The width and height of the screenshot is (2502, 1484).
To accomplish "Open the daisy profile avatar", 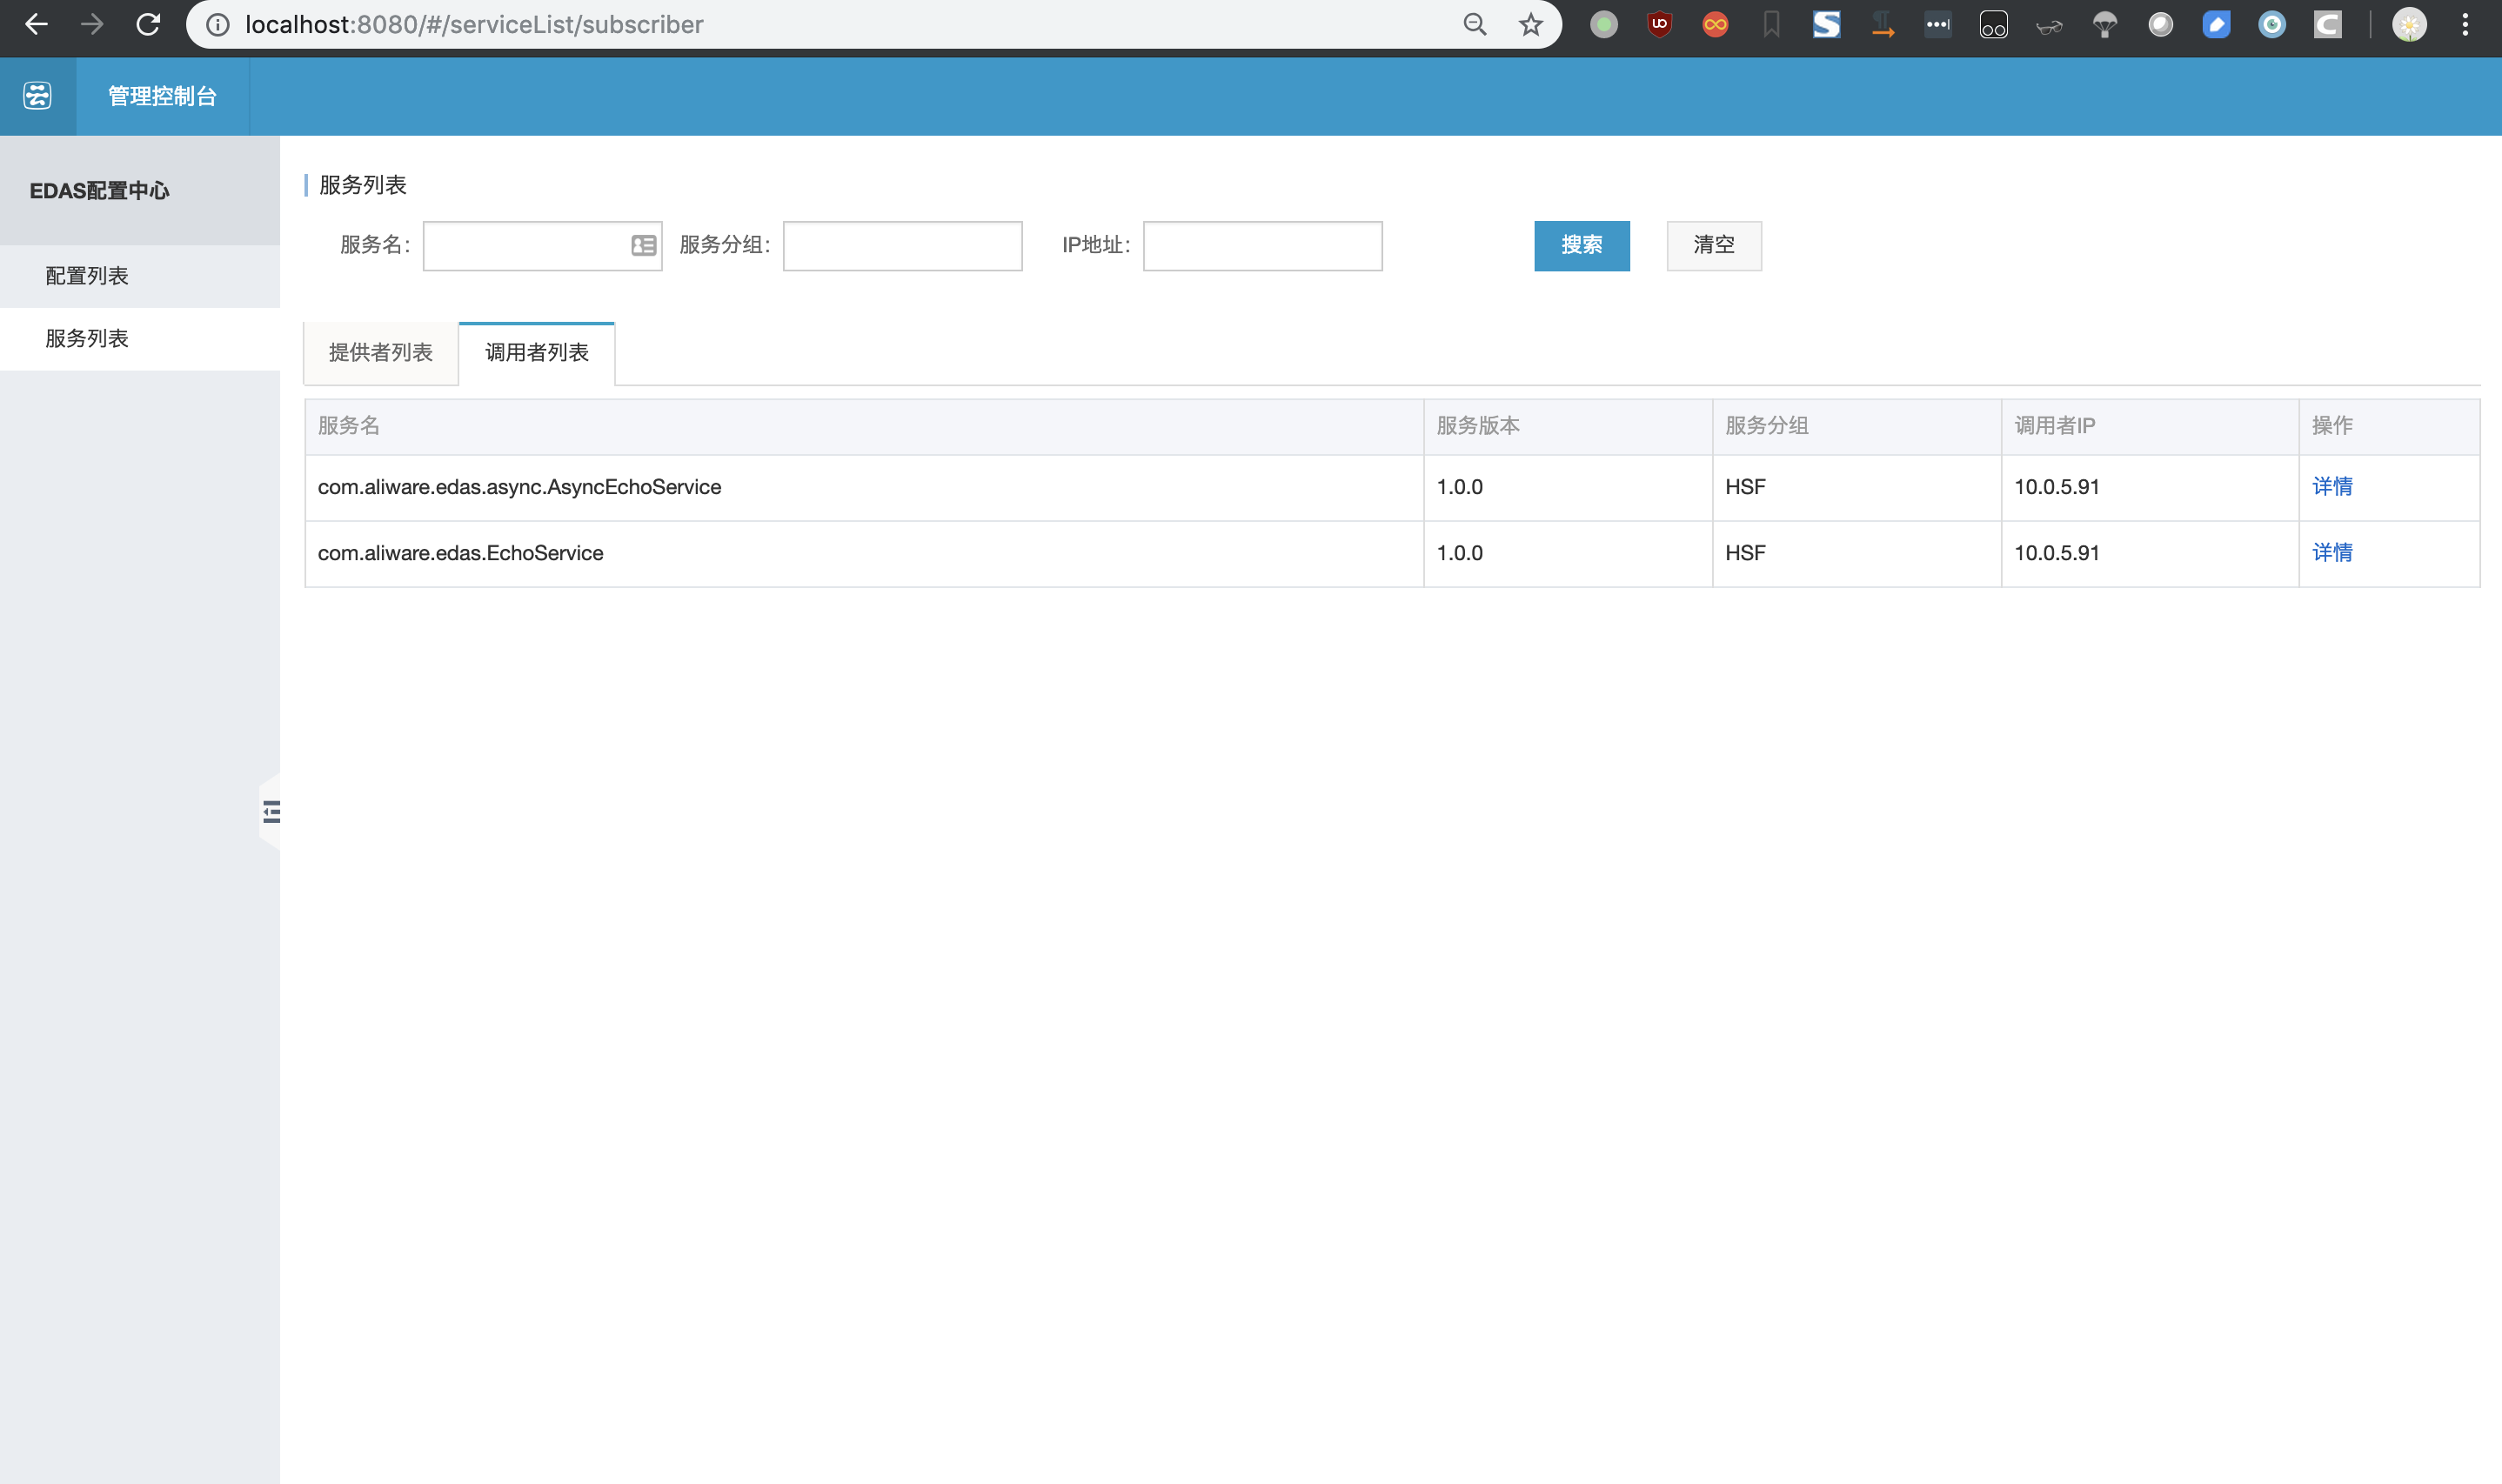I will pyautogui.click(x=2409, y=24).
